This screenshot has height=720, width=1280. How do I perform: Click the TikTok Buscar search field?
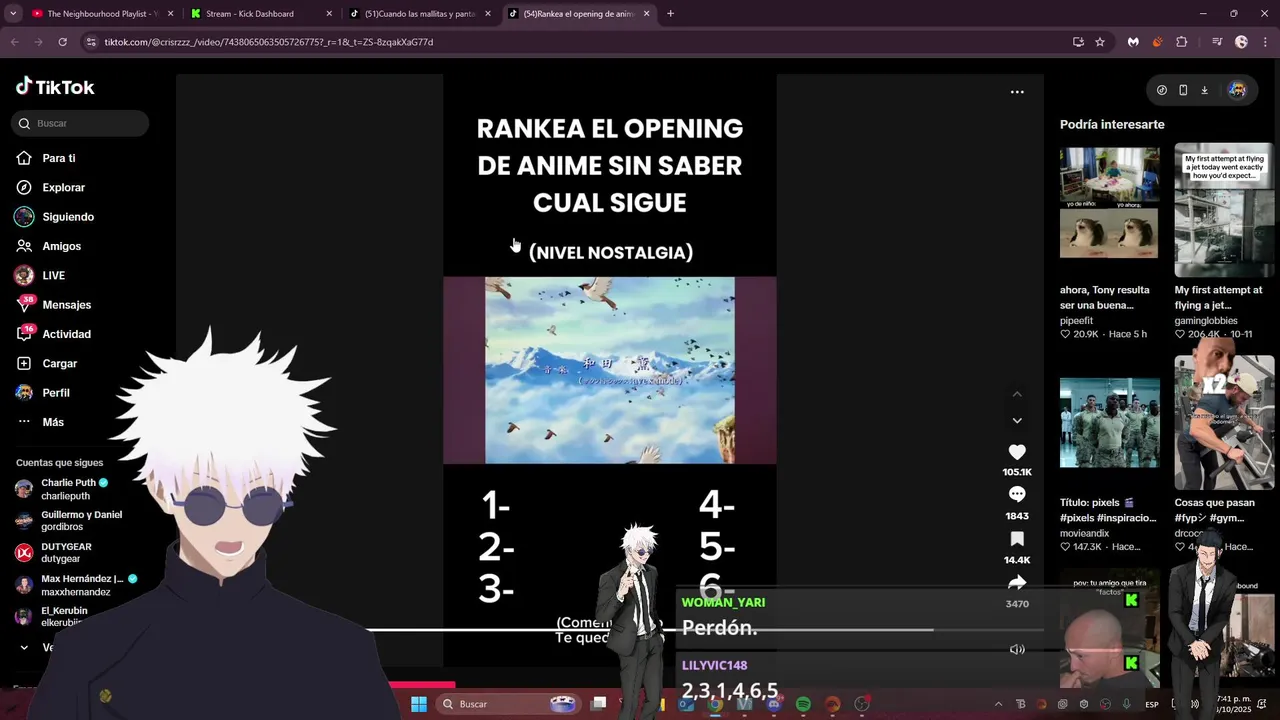[x=80, y=123]
